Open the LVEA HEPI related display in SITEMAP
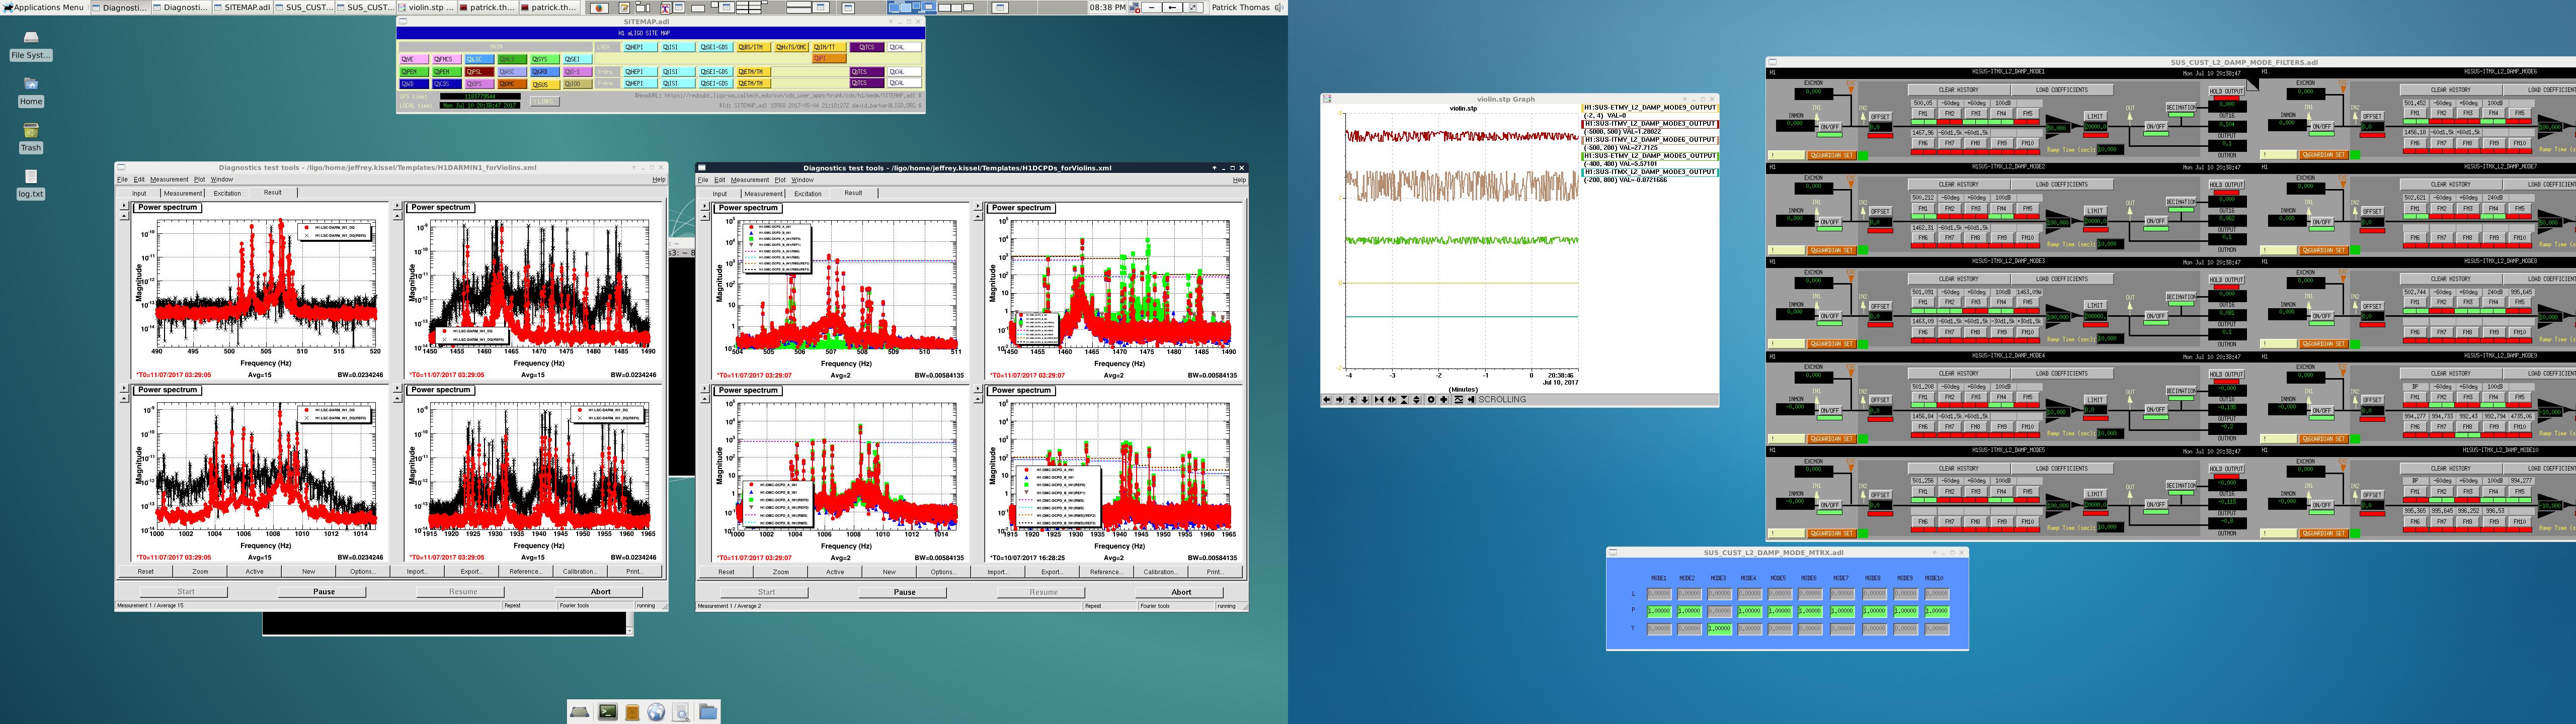Viewport: 2576px width, 724px height. point(640,47)
